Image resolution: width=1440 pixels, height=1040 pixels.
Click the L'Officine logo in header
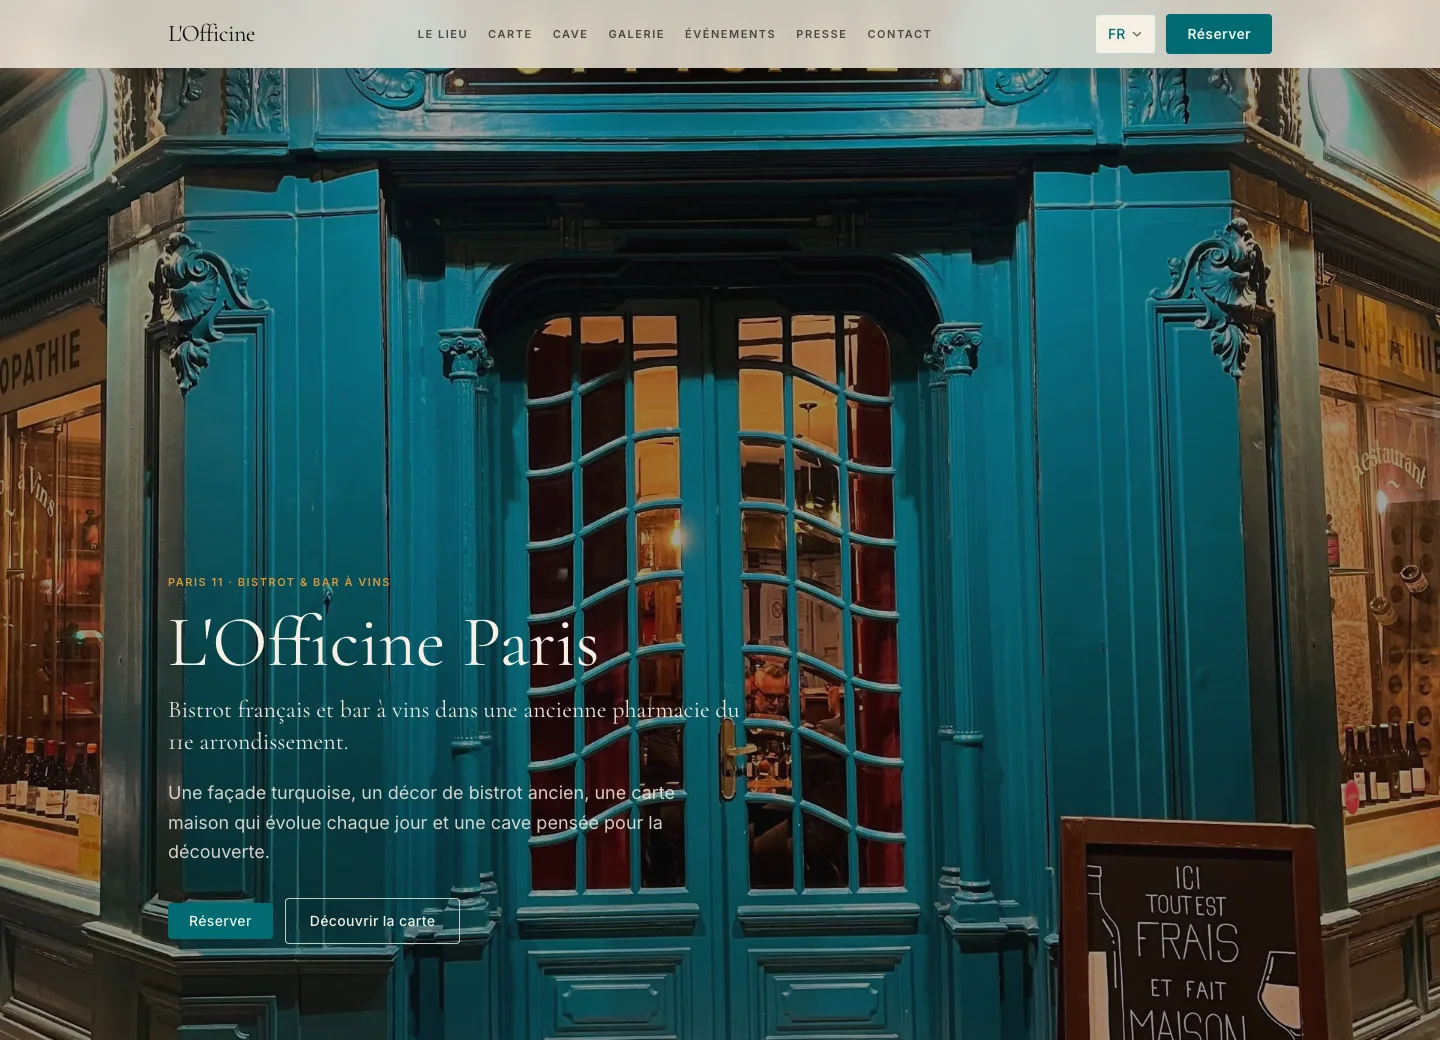click(212, 34)
